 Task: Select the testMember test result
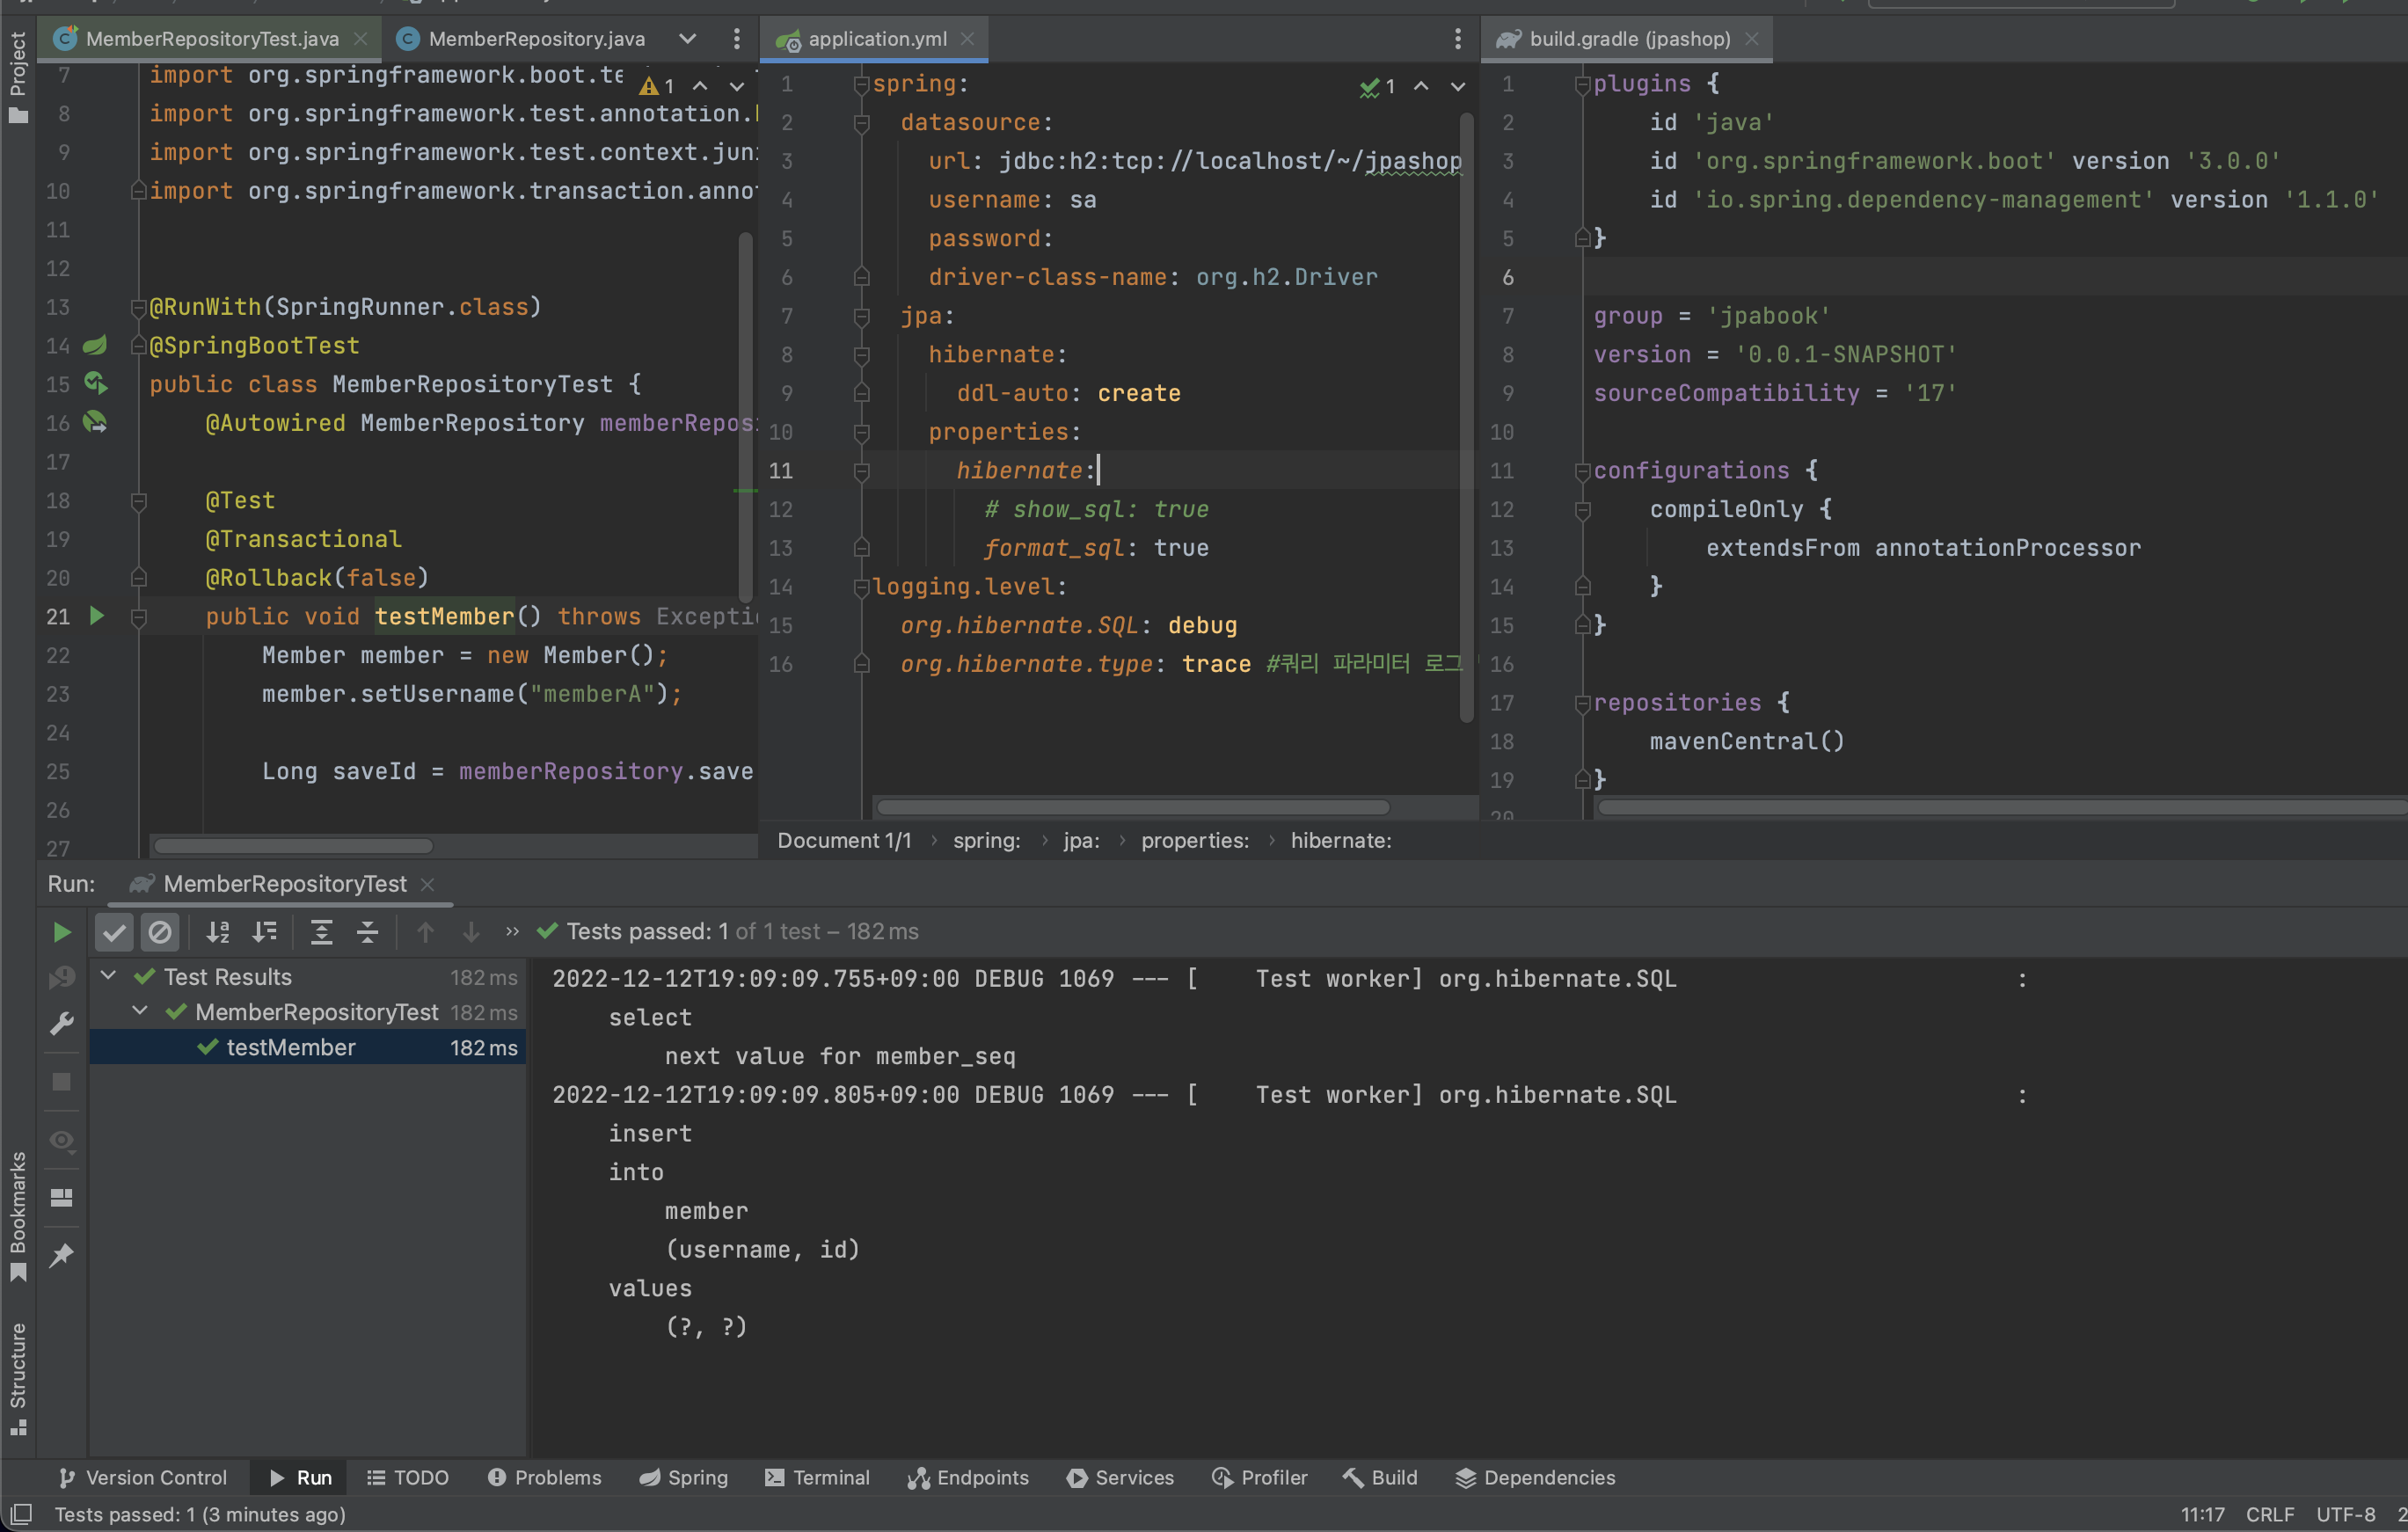(291, 1047)
